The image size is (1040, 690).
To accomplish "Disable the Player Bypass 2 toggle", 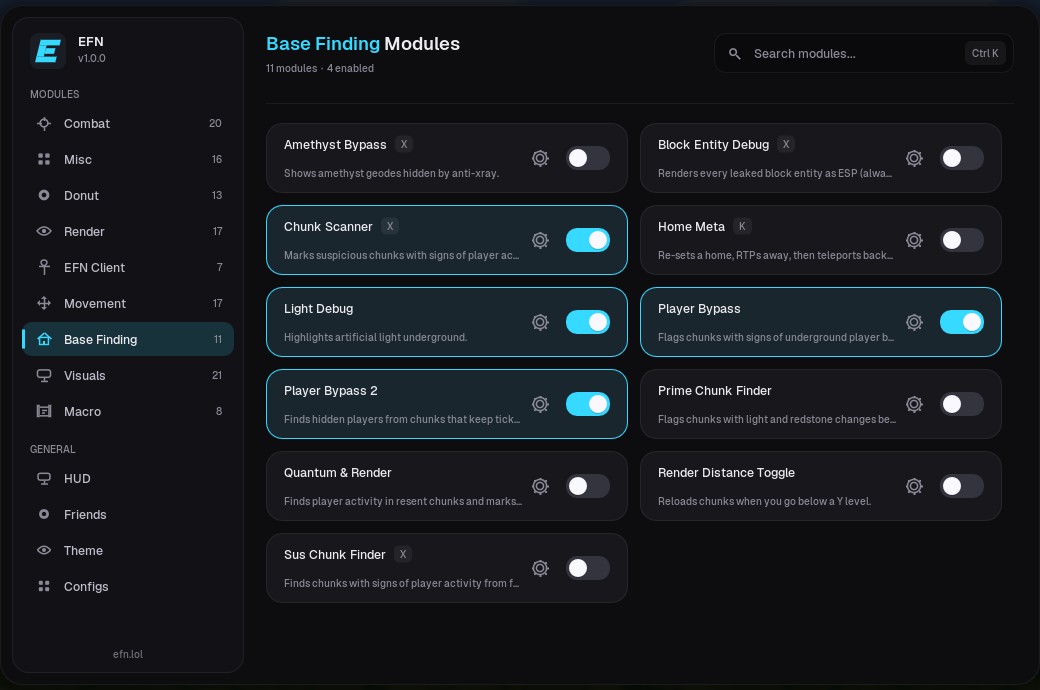I will [x=588, y=404].
